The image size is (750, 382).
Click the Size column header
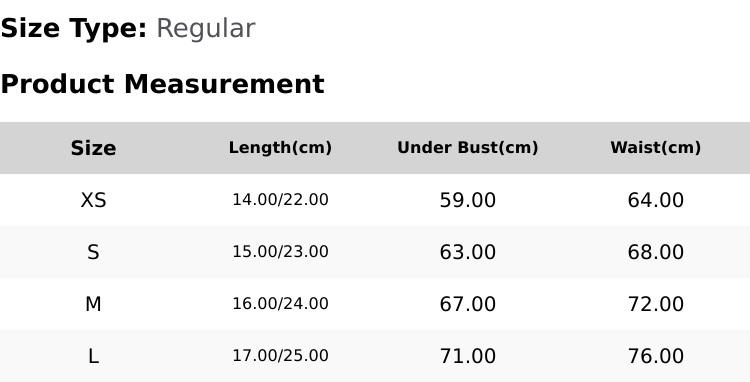(x=93, y=148)
